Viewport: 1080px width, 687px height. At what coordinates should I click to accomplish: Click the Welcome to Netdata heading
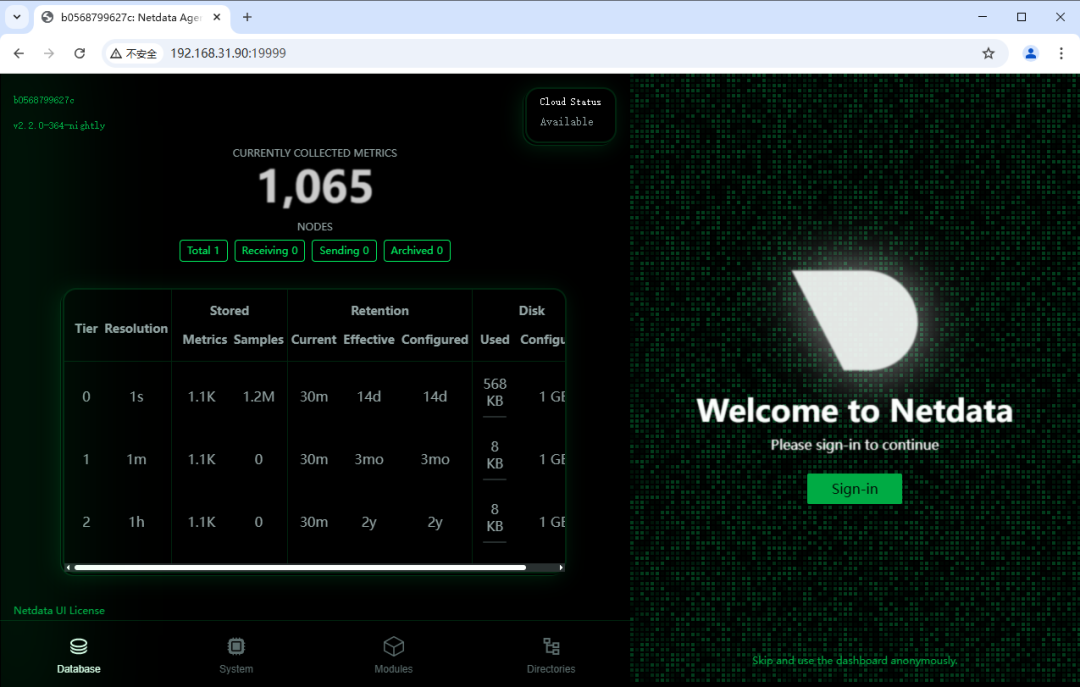pyautogui.click(x=854, y=411)
